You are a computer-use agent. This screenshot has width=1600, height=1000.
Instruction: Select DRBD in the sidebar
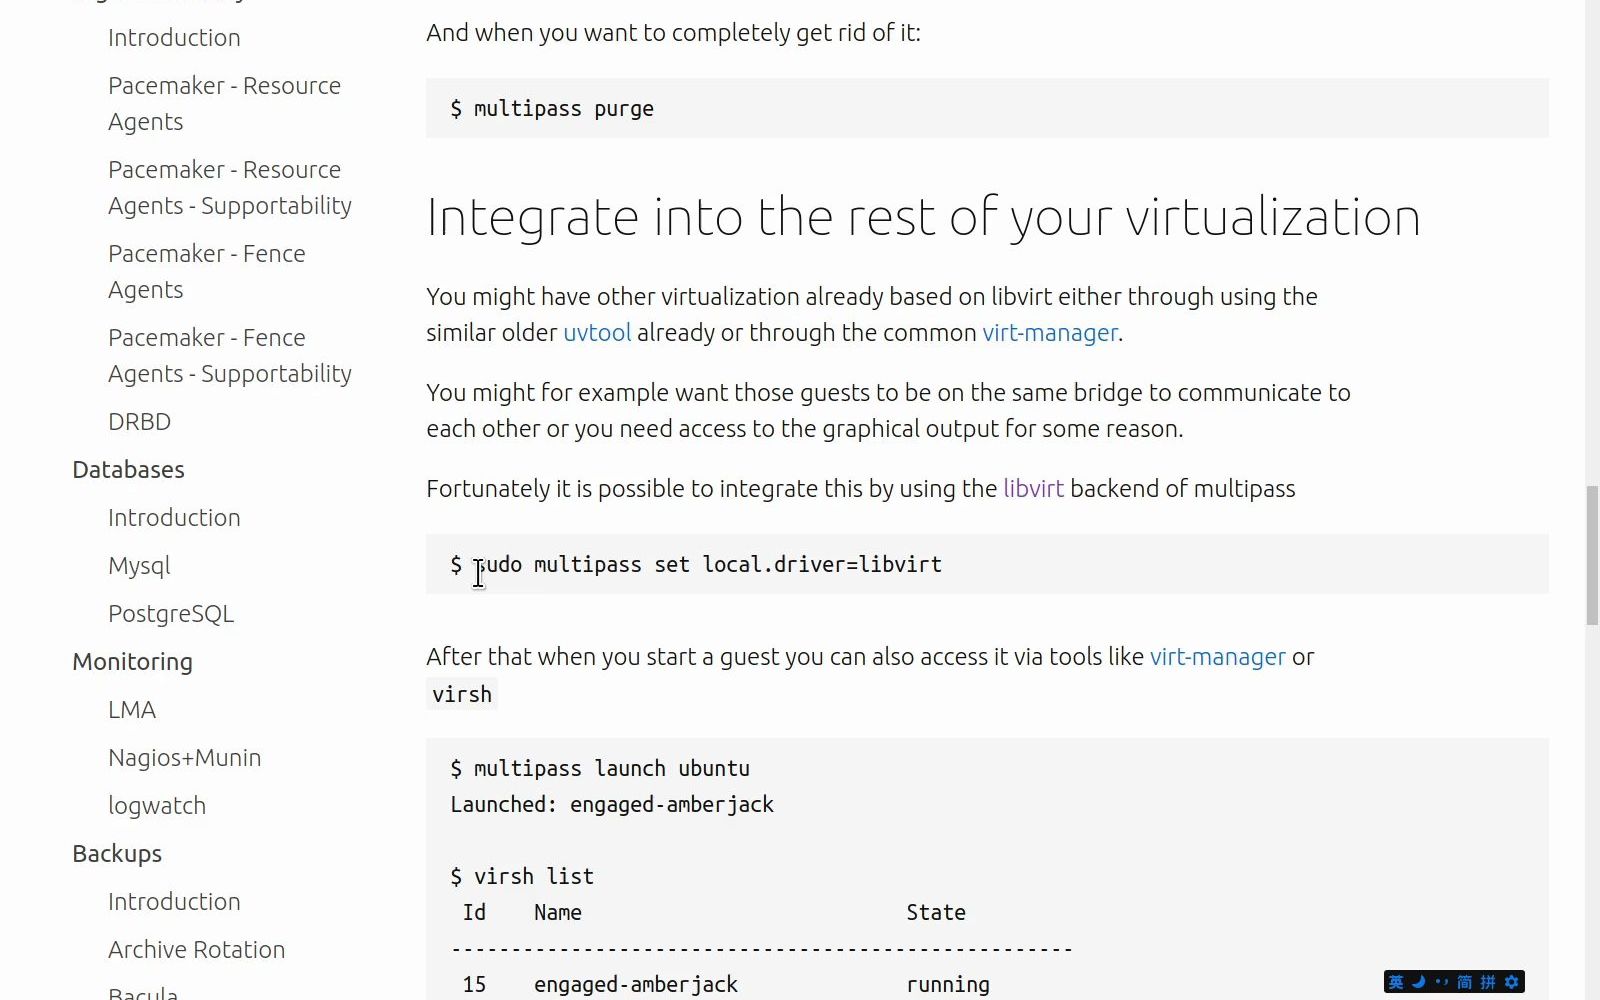[x=139, y=422]
